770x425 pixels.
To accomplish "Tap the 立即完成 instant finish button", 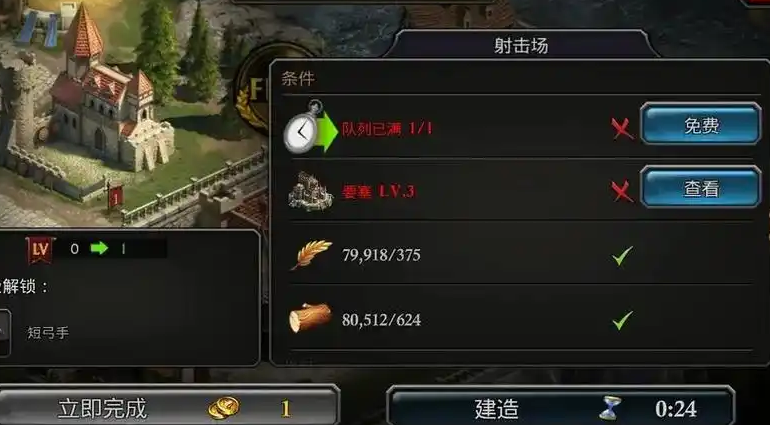I will (168, 407).
